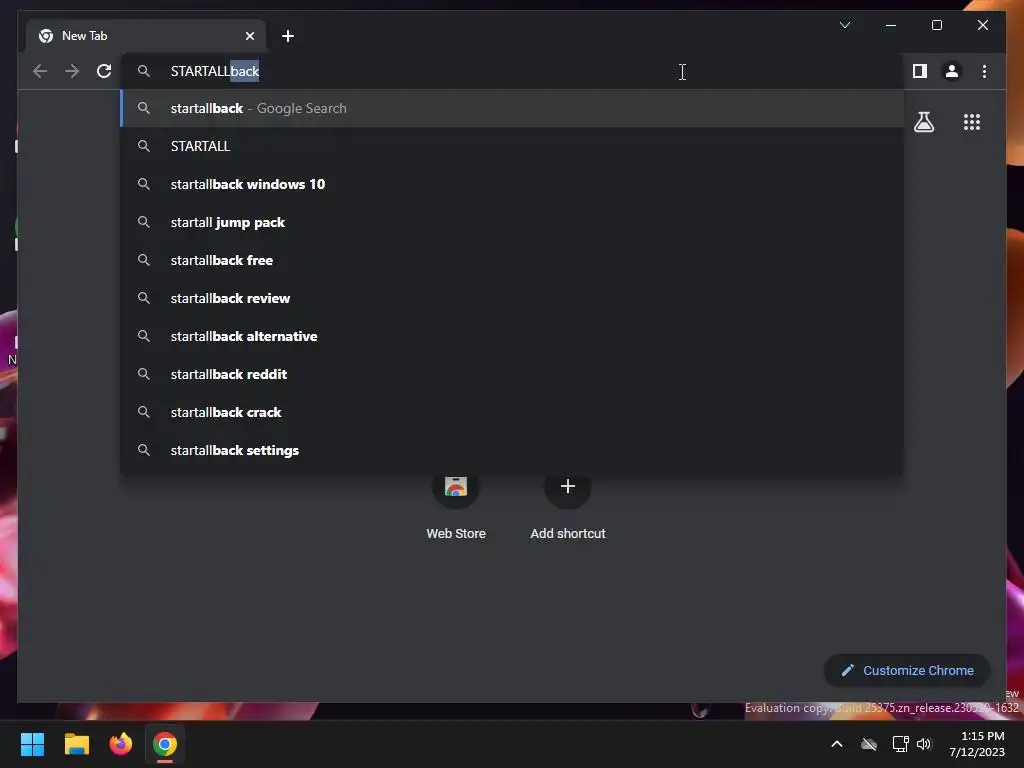This screenshot has height=768, width=1024.
Task: Click the forward navigation arrow
Action: pyautogui.click(x=72, y=71)
